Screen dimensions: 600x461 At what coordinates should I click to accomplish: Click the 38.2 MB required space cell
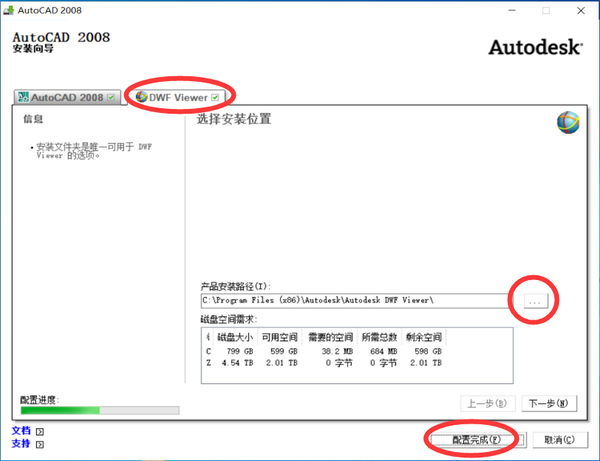(337, 351)
